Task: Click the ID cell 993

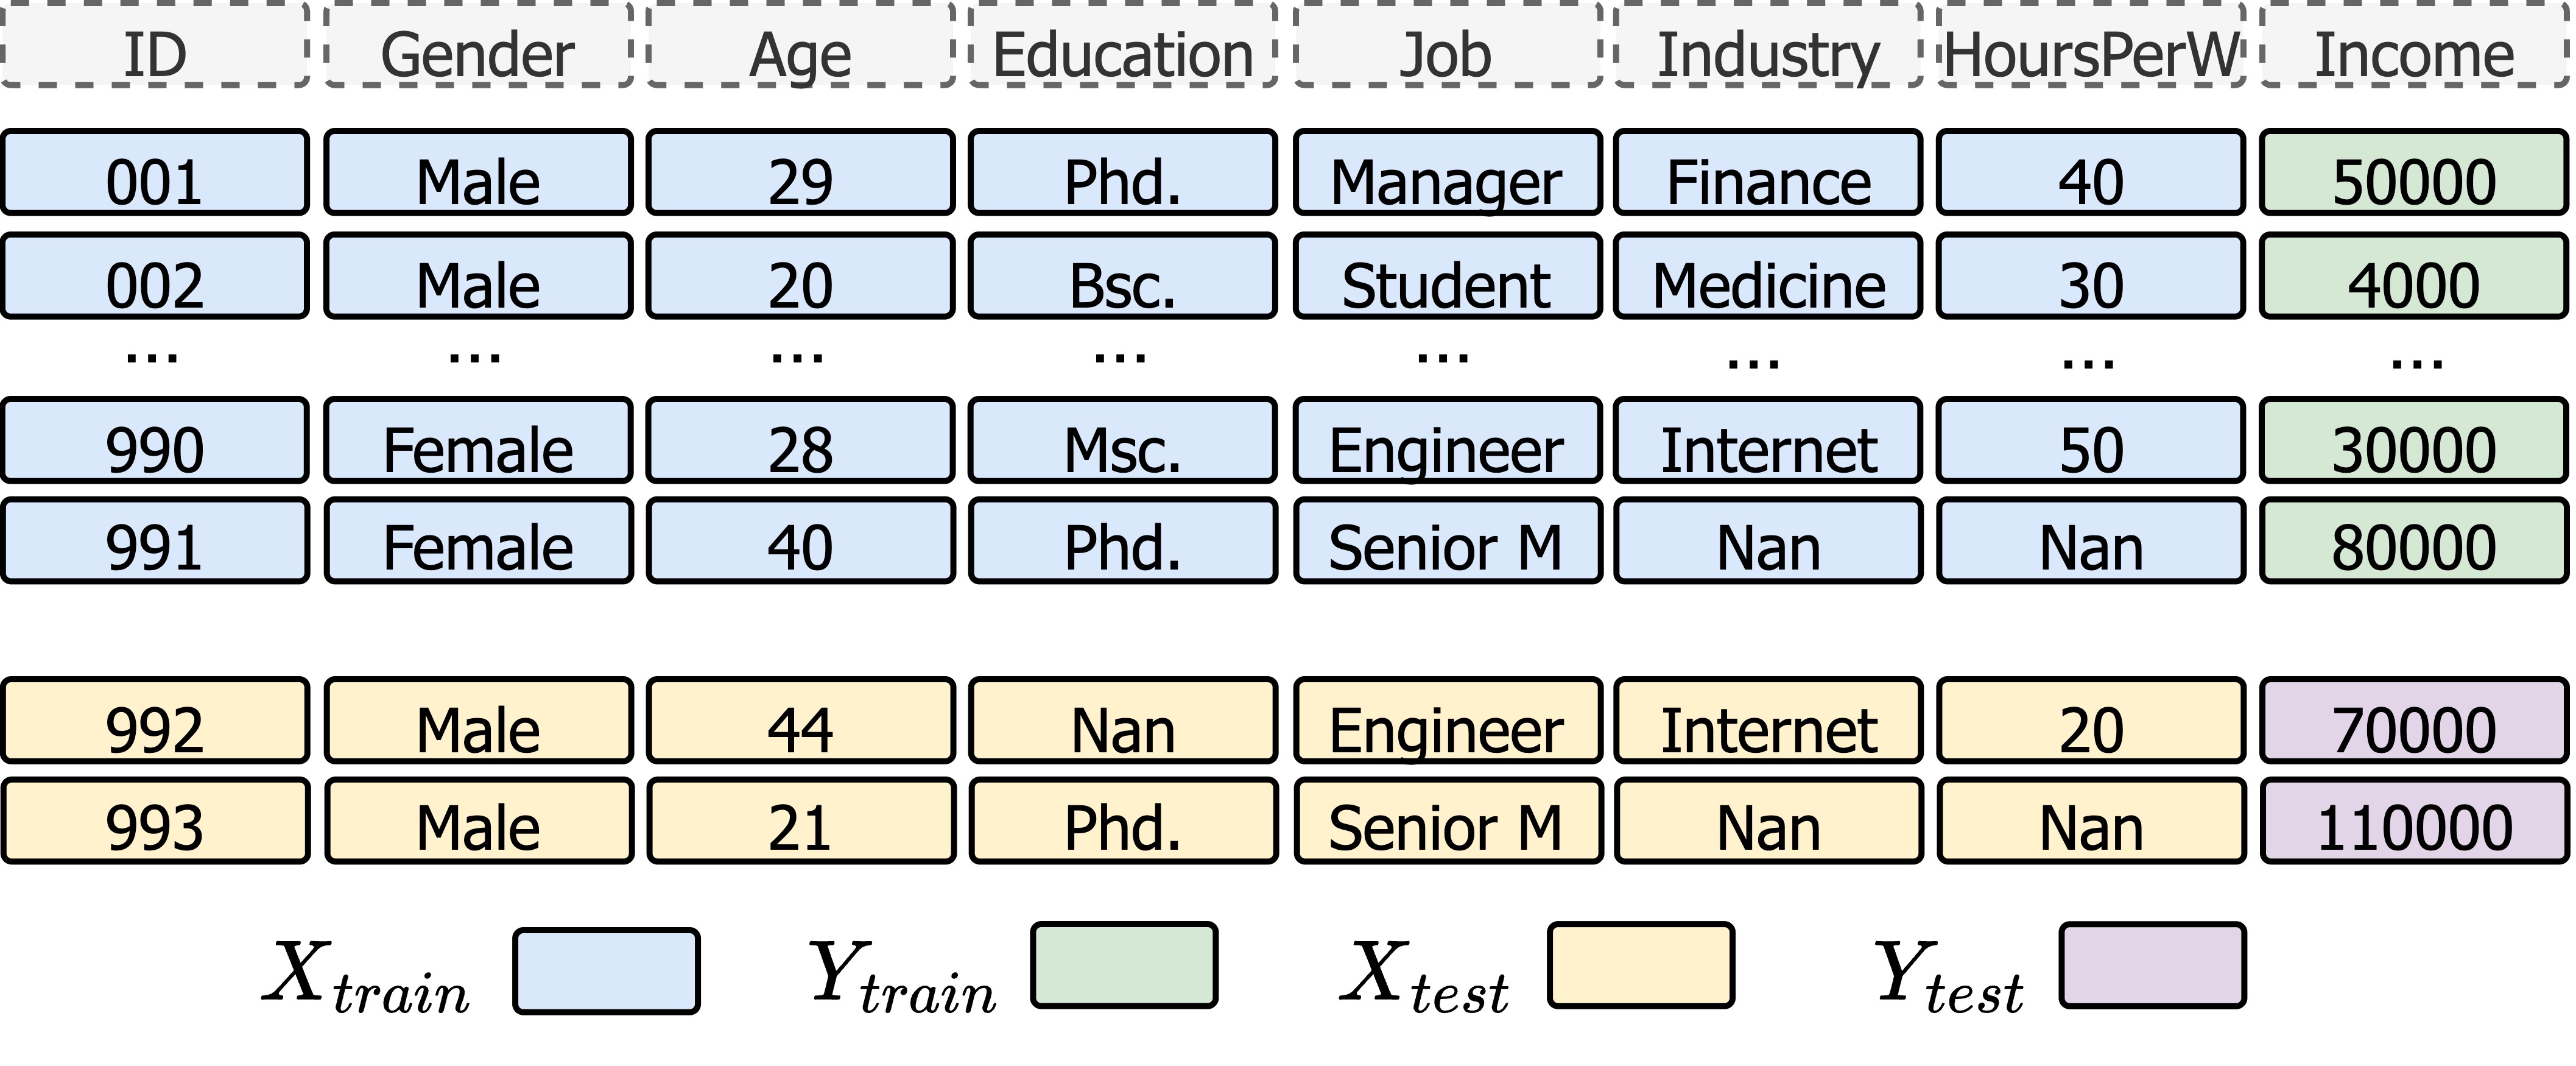Action: tap(155, 821)
